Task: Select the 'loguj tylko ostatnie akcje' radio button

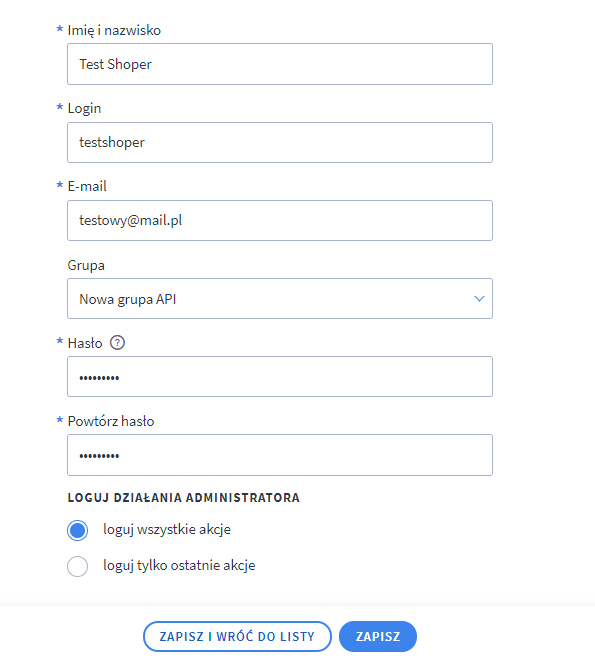Action: click(x=77, y=566)
